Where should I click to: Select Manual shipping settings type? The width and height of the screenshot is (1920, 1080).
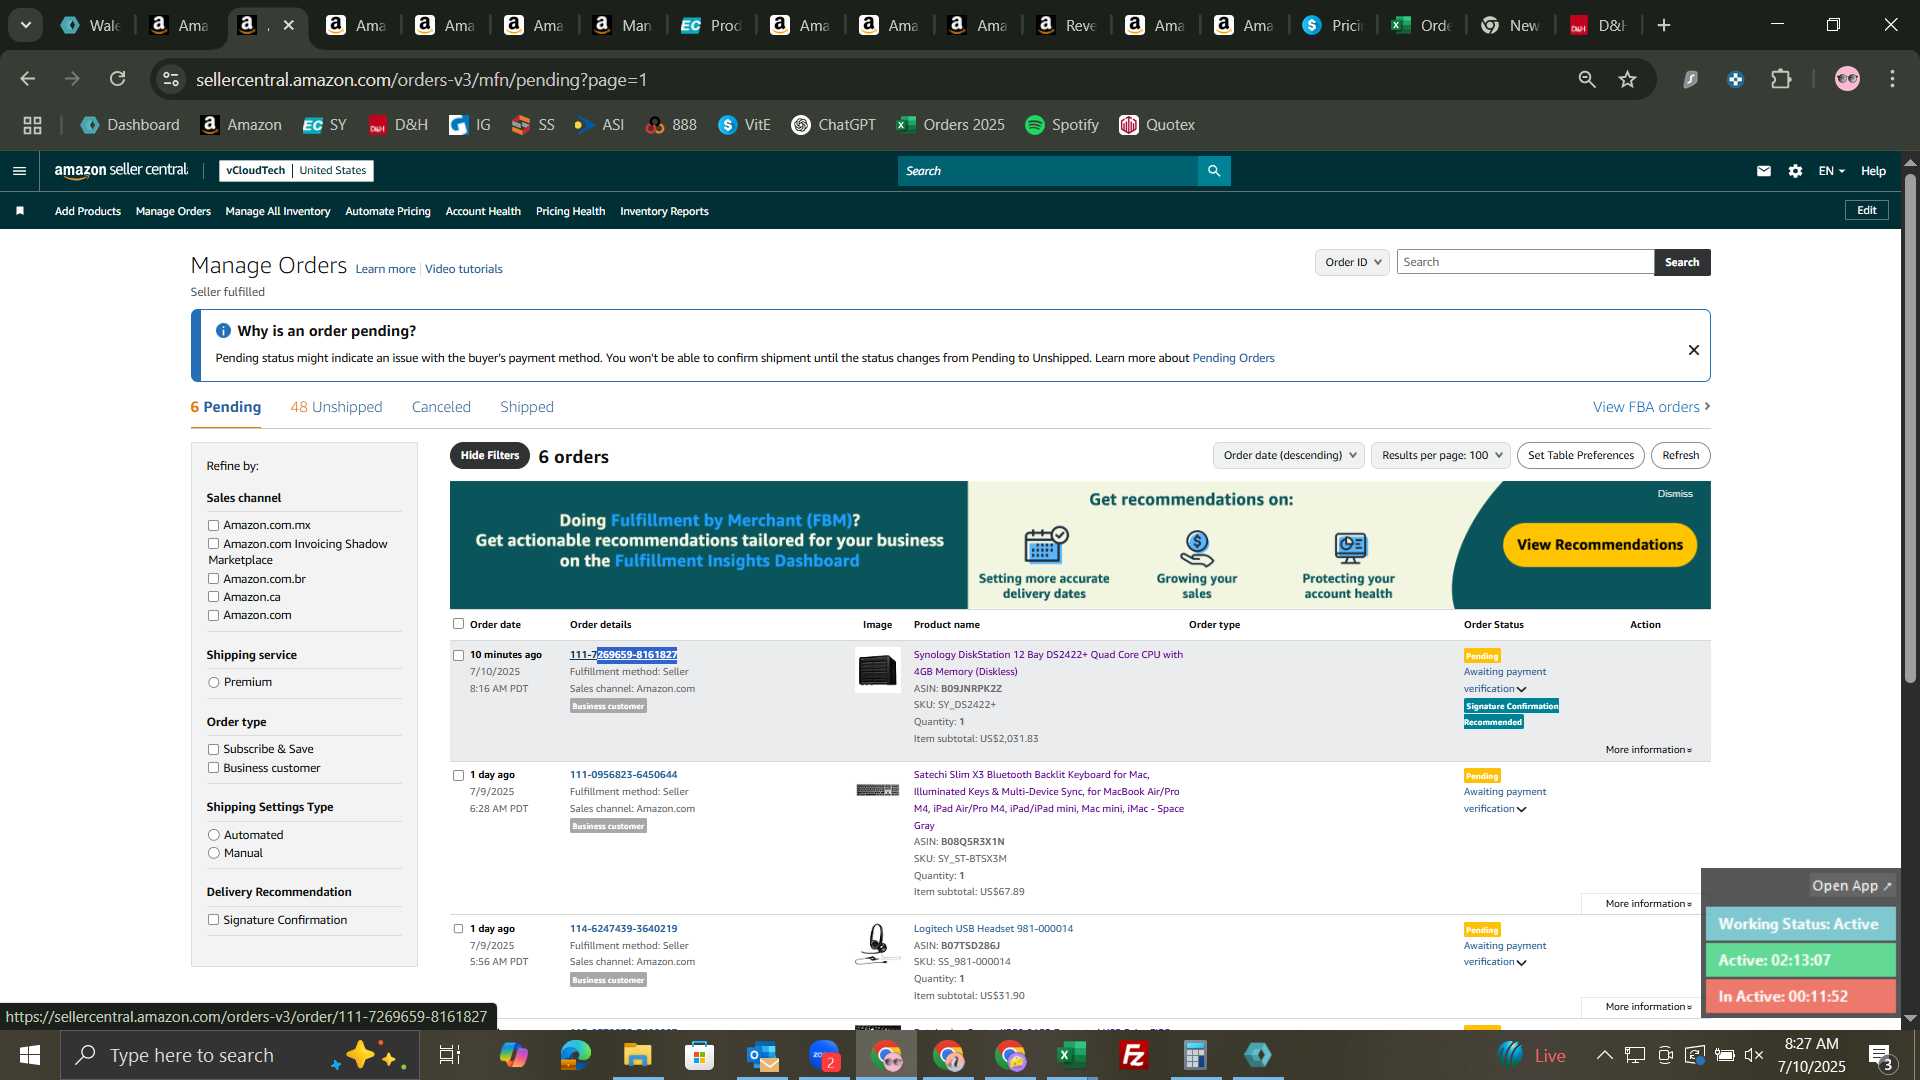tap(213, 853)
